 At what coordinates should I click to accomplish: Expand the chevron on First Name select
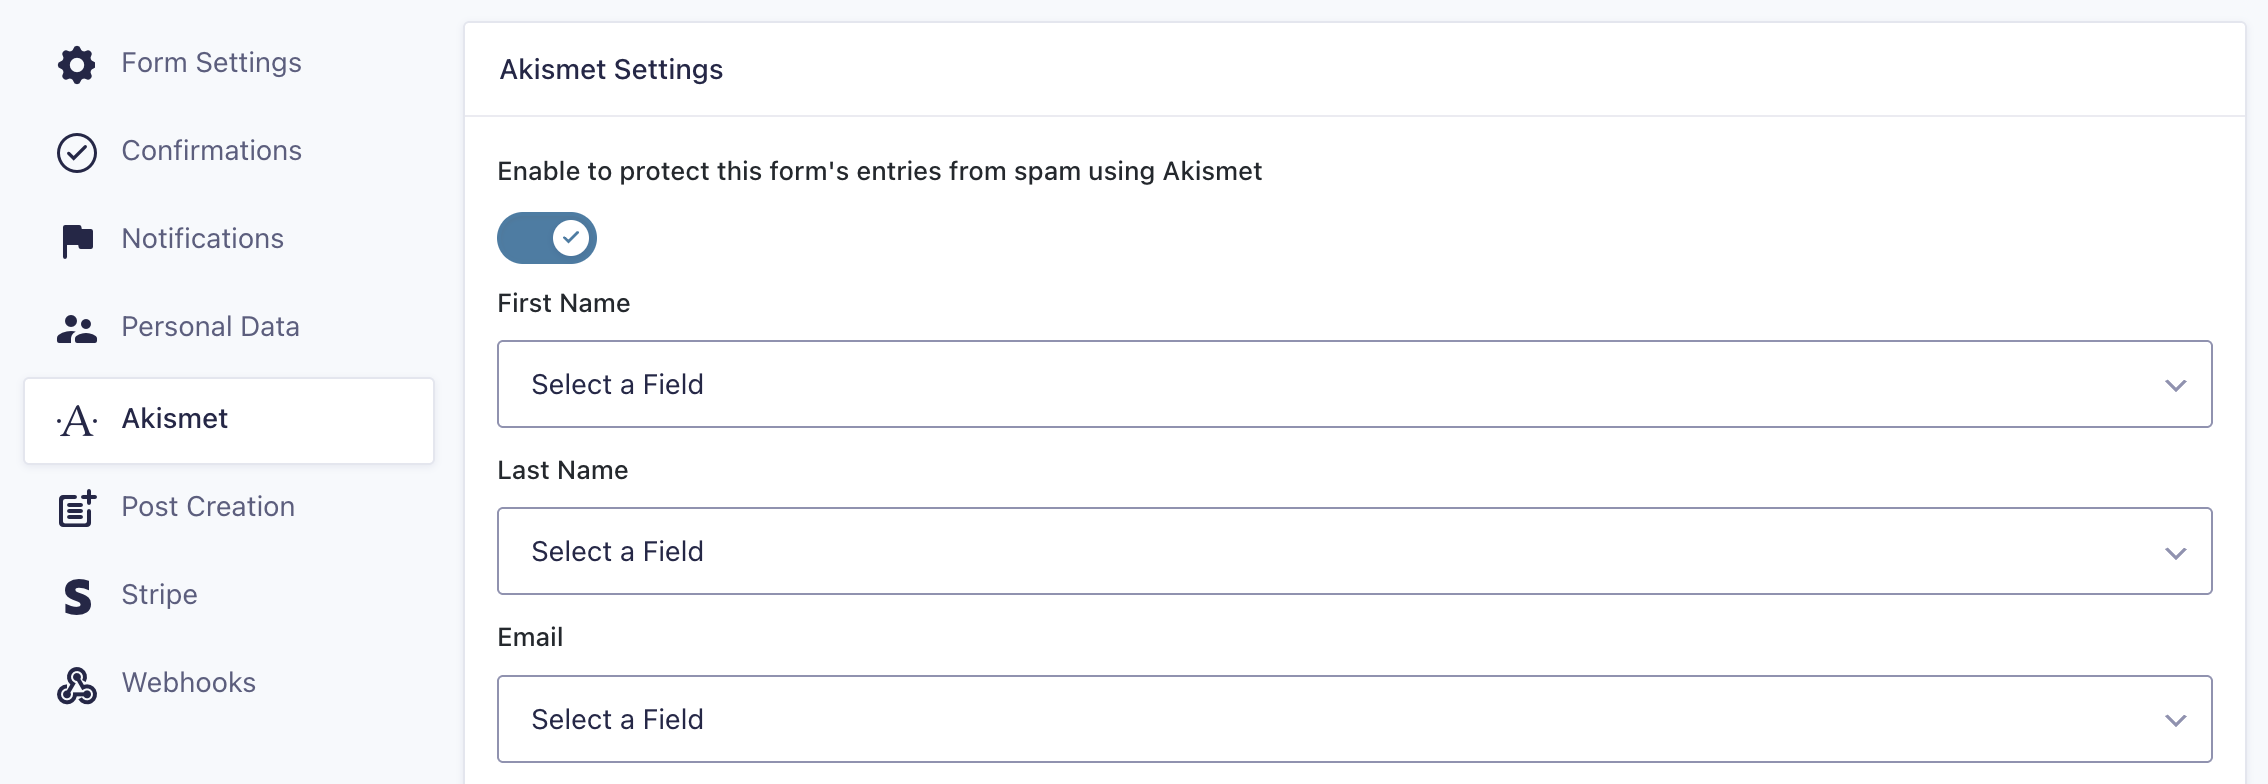coord(2176,385)
